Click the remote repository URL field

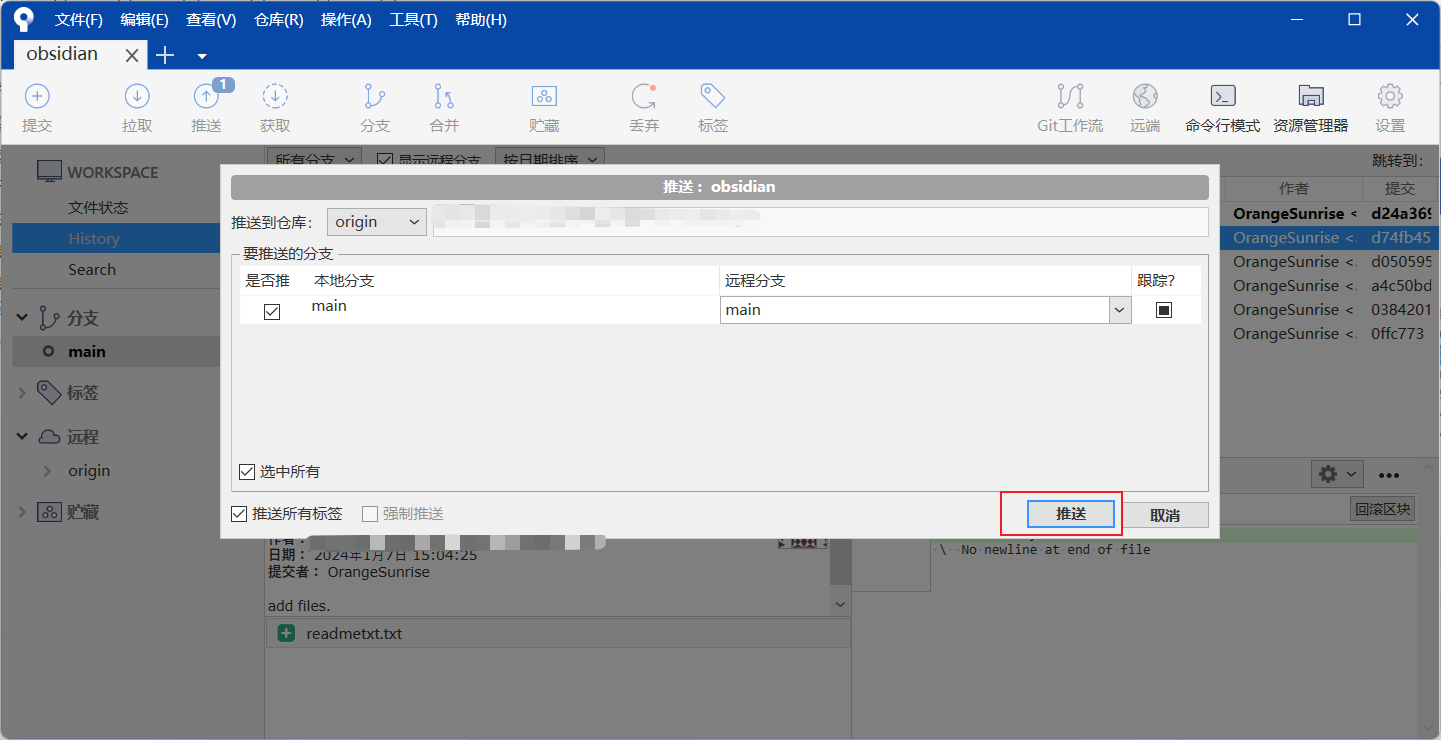(x=820, y=222)
